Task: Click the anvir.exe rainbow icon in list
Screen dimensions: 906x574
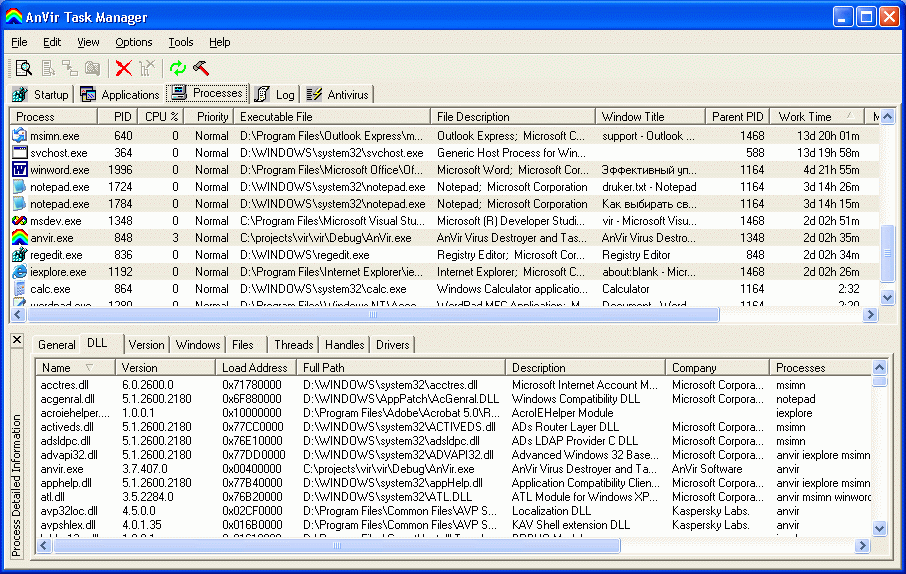Action: (20, 238)
